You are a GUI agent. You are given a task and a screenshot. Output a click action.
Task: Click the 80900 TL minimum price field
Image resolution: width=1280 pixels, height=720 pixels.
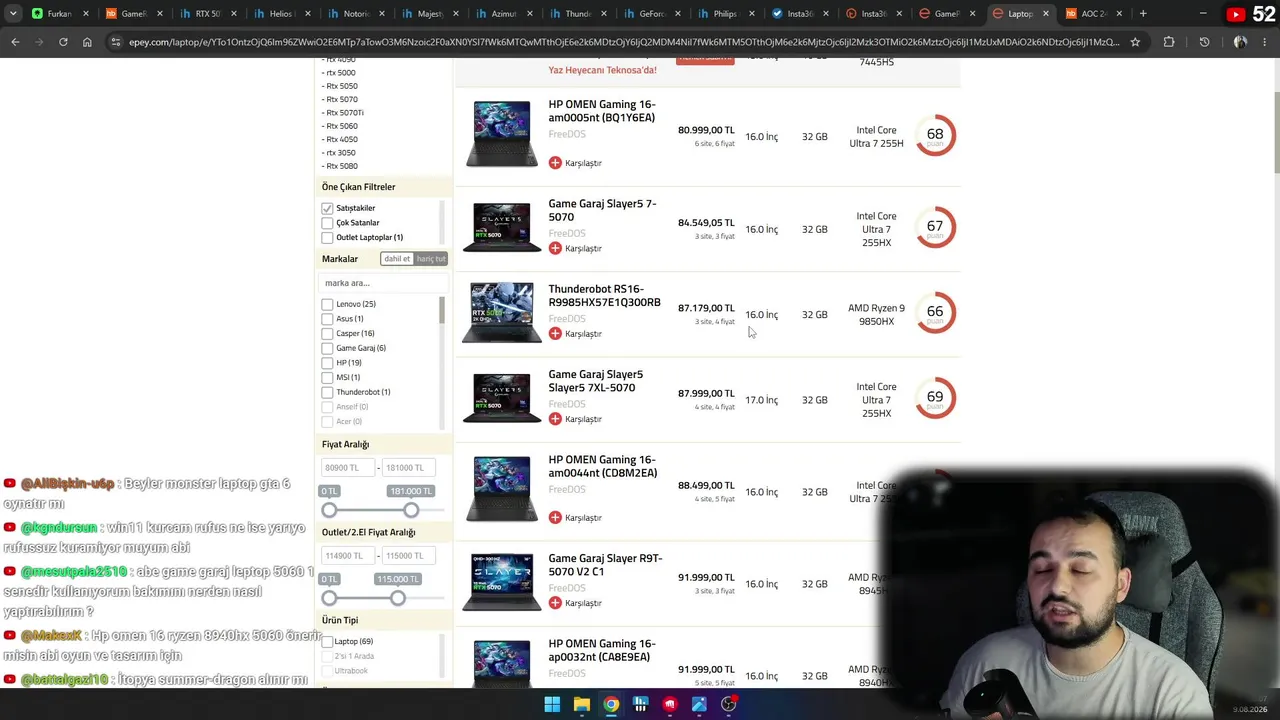(348, 468)
